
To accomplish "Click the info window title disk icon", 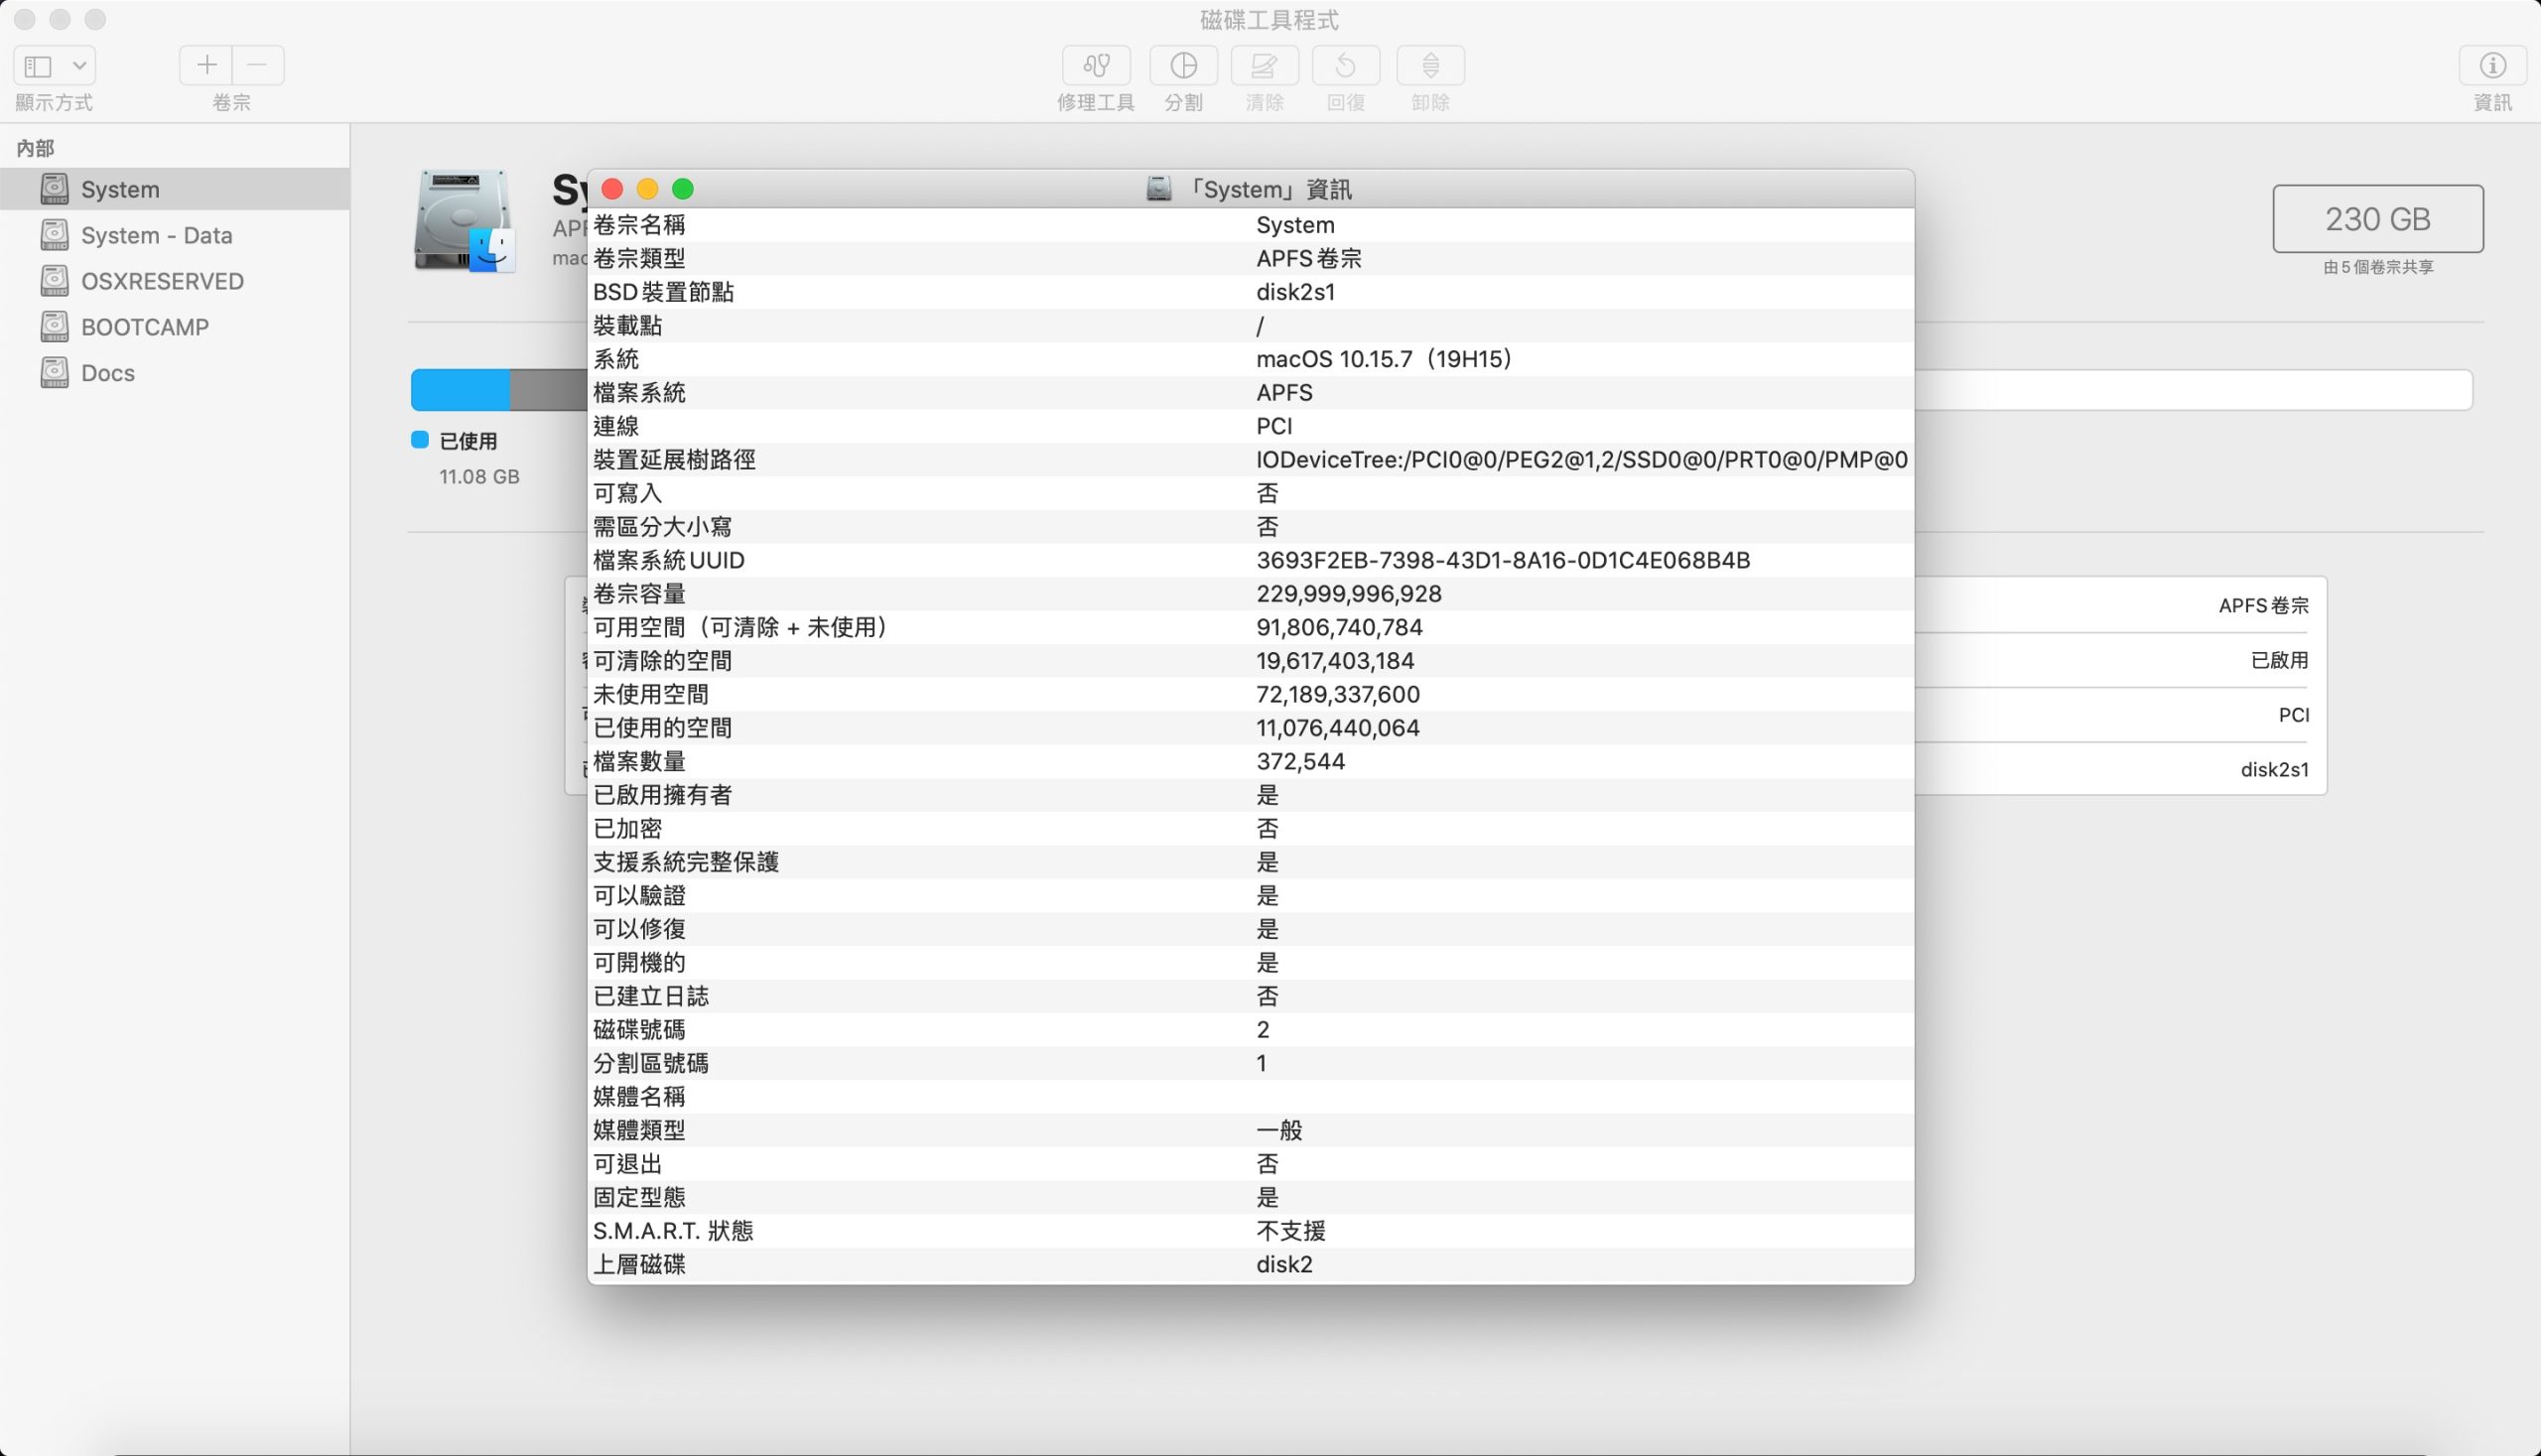I will click(1158, 189).
